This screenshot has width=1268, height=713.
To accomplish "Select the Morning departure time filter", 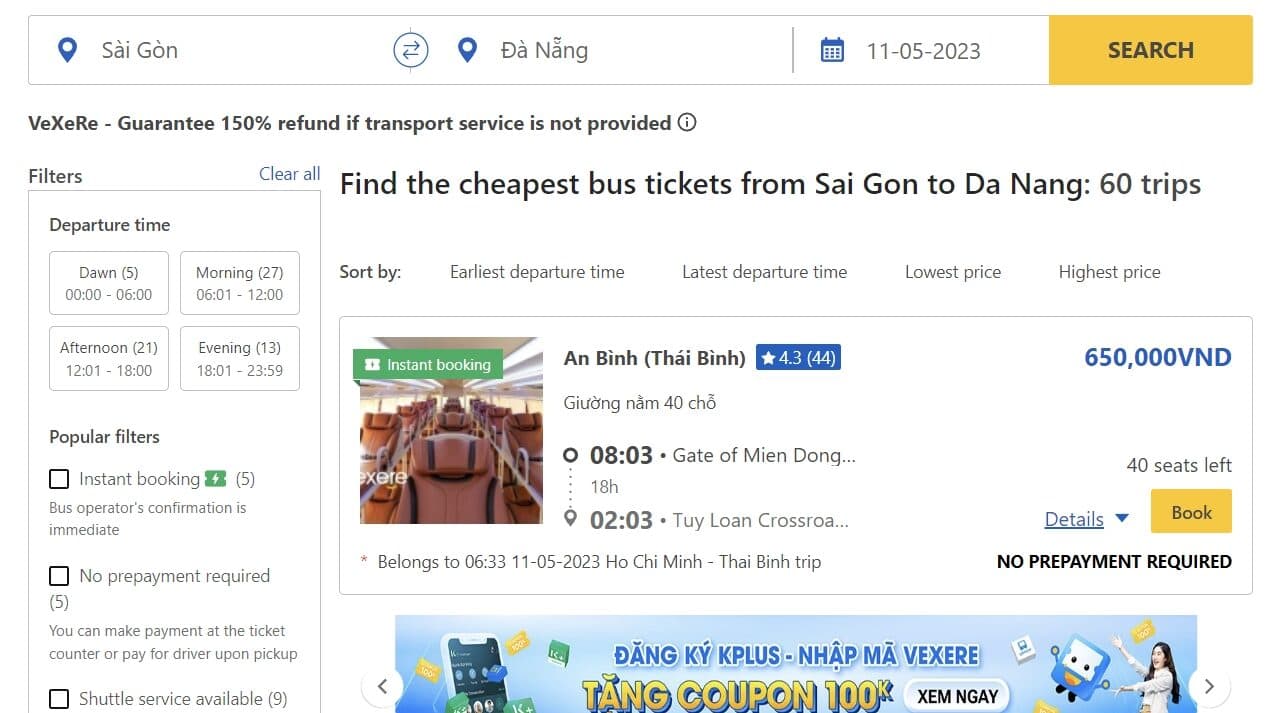I will pos(240,283).
